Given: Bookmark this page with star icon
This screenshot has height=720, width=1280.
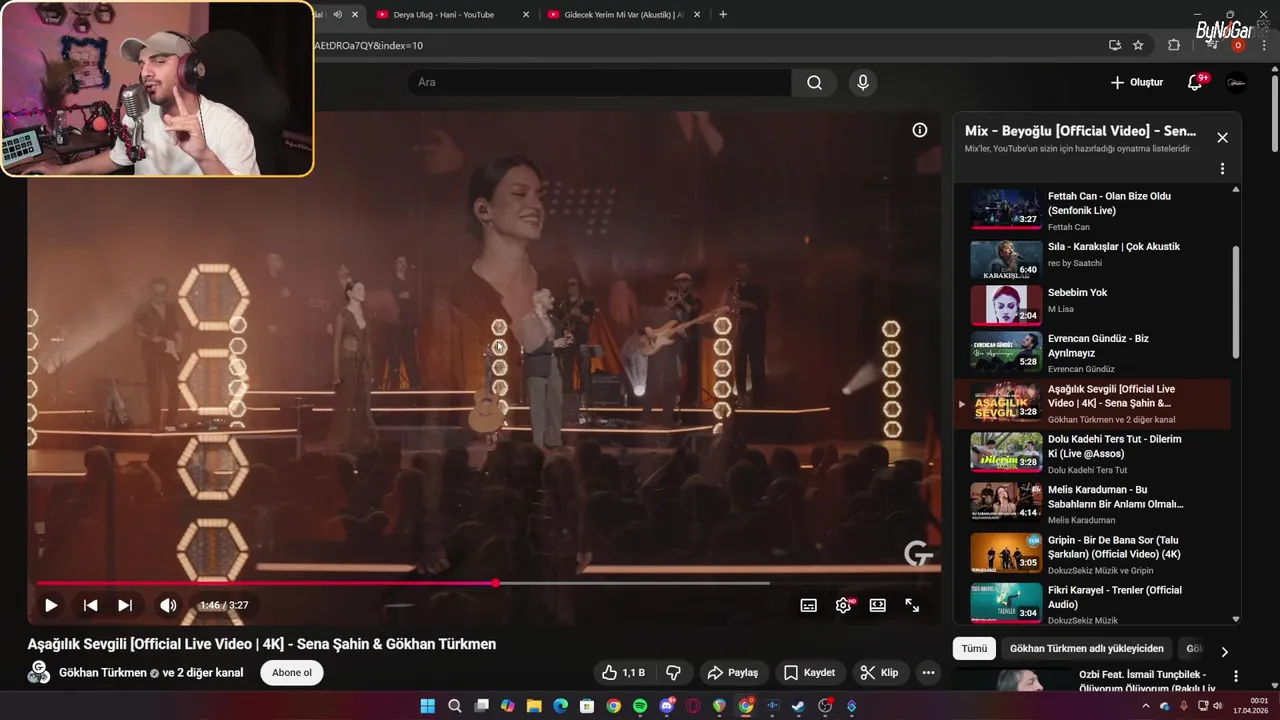Looking at the screenshot, I should click(1138, 45).
